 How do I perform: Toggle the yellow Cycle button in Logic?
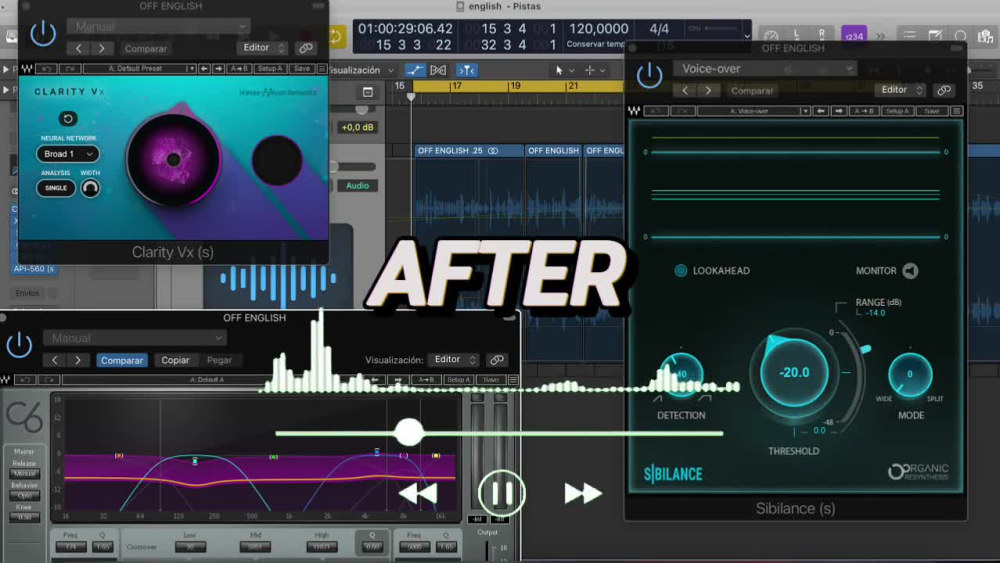(x=336, y=36)
